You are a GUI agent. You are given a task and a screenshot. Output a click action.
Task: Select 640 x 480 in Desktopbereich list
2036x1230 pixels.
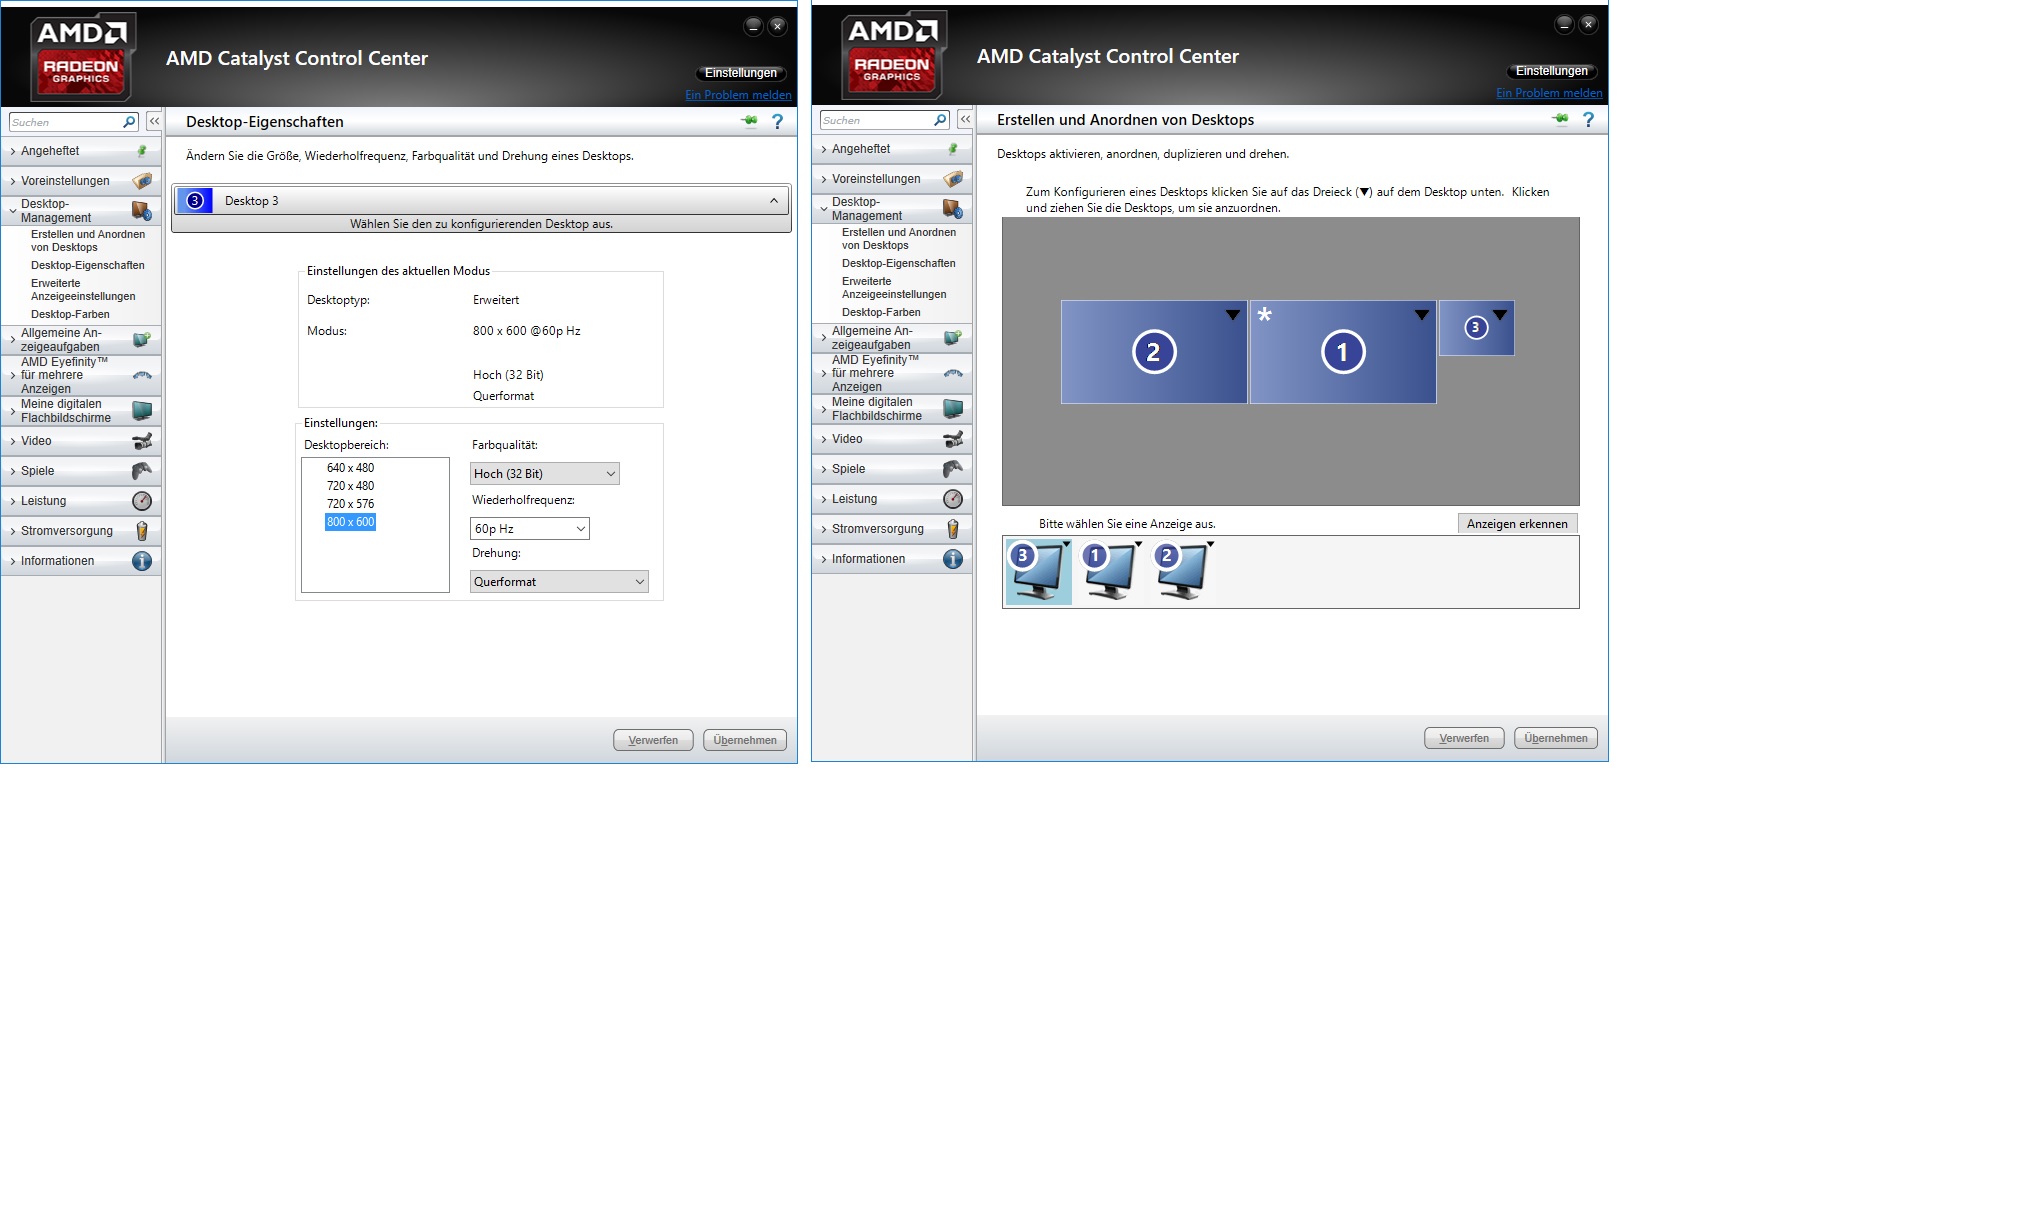[x=350, y=468]
